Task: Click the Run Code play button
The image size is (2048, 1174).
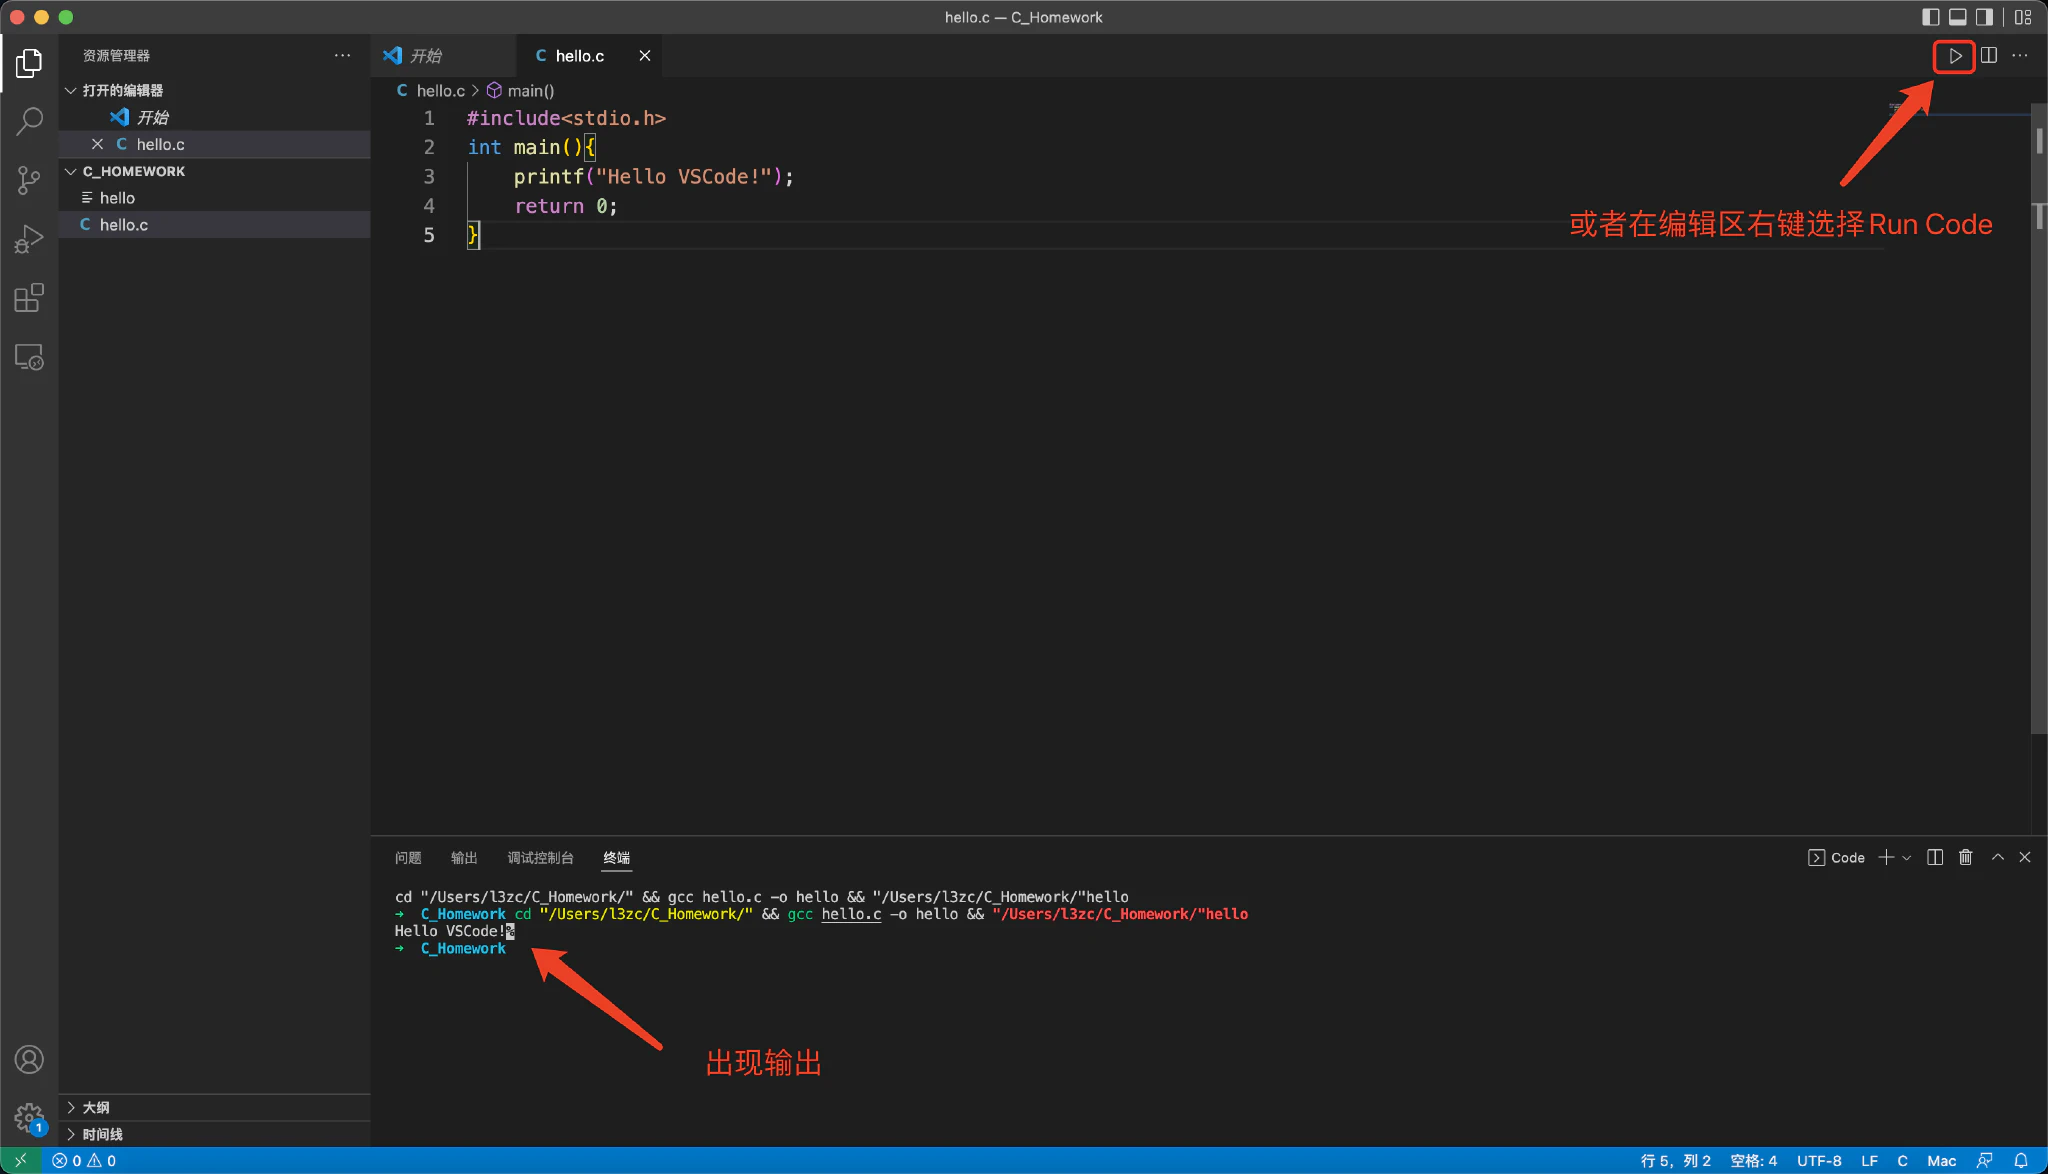Action: click(x=1954, y=56)
